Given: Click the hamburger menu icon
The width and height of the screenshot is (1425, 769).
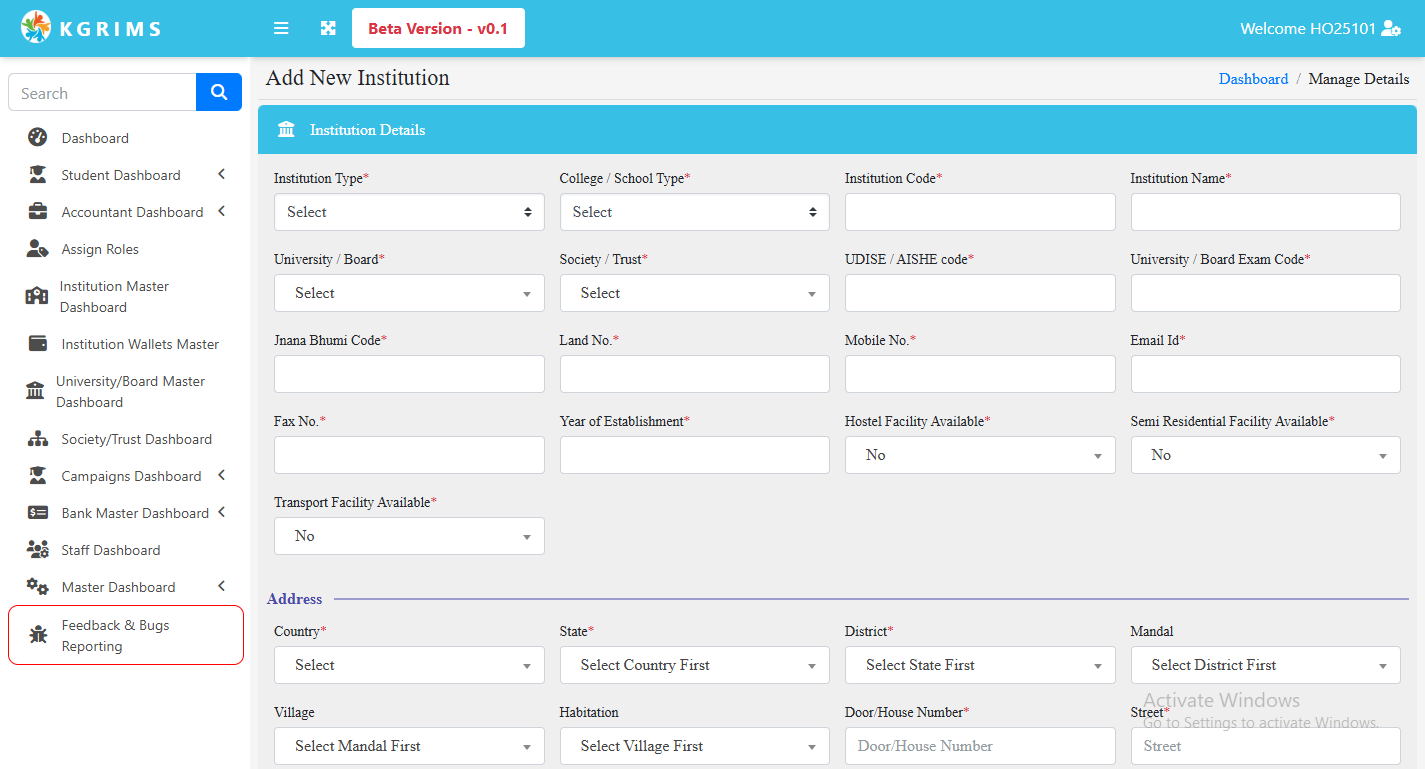Looking at the screenshot, I should 281,28.
